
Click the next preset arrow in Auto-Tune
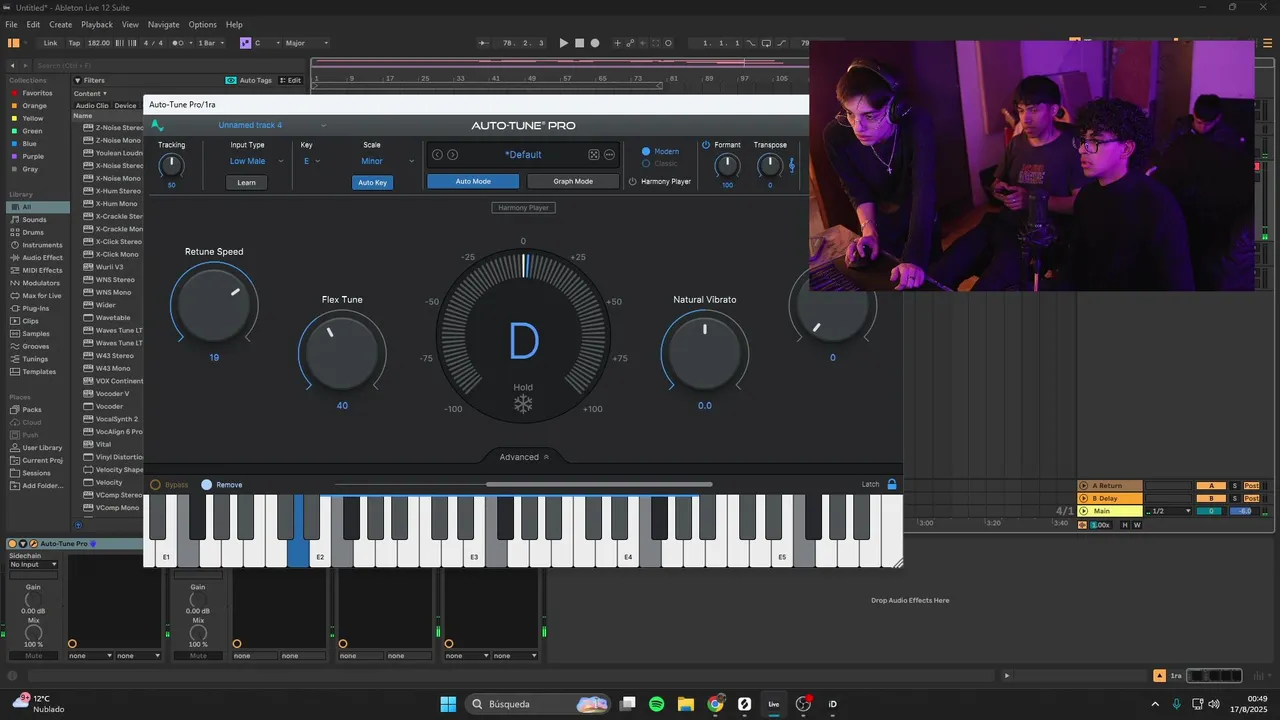pos(453,155)
